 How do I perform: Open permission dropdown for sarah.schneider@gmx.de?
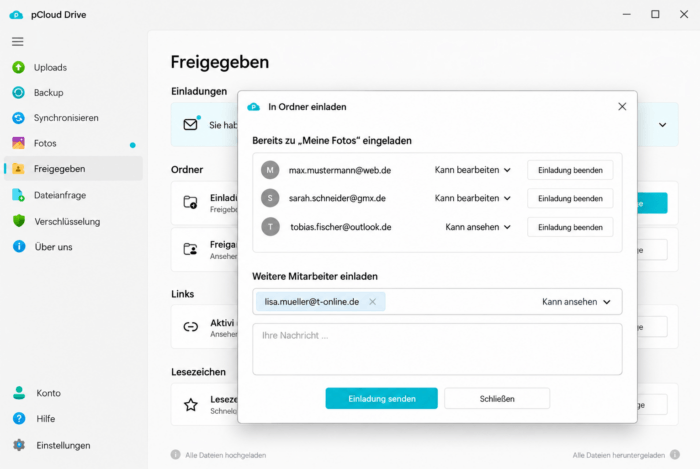[x=472, y=198]
